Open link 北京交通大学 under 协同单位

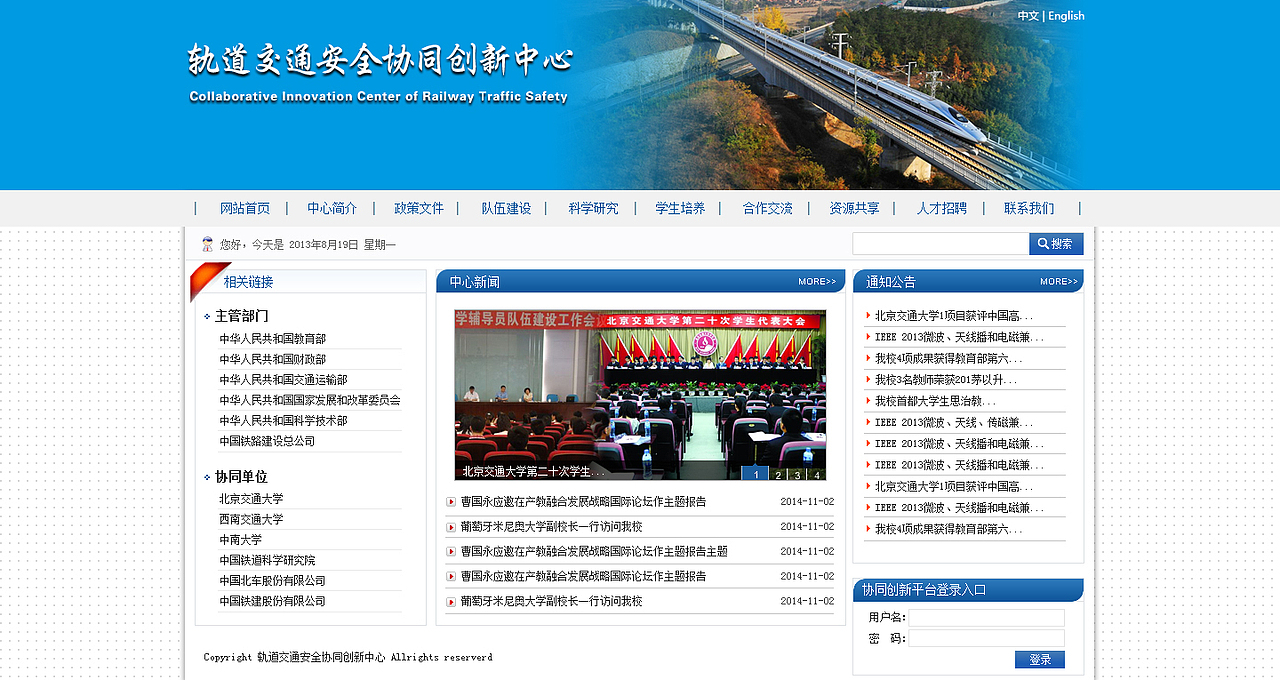(x=251, y=499)
